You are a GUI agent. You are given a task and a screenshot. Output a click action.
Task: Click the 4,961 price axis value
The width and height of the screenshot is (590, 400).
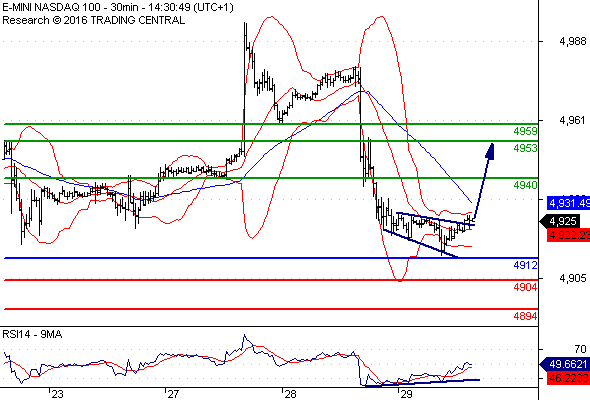pos(573,120)
